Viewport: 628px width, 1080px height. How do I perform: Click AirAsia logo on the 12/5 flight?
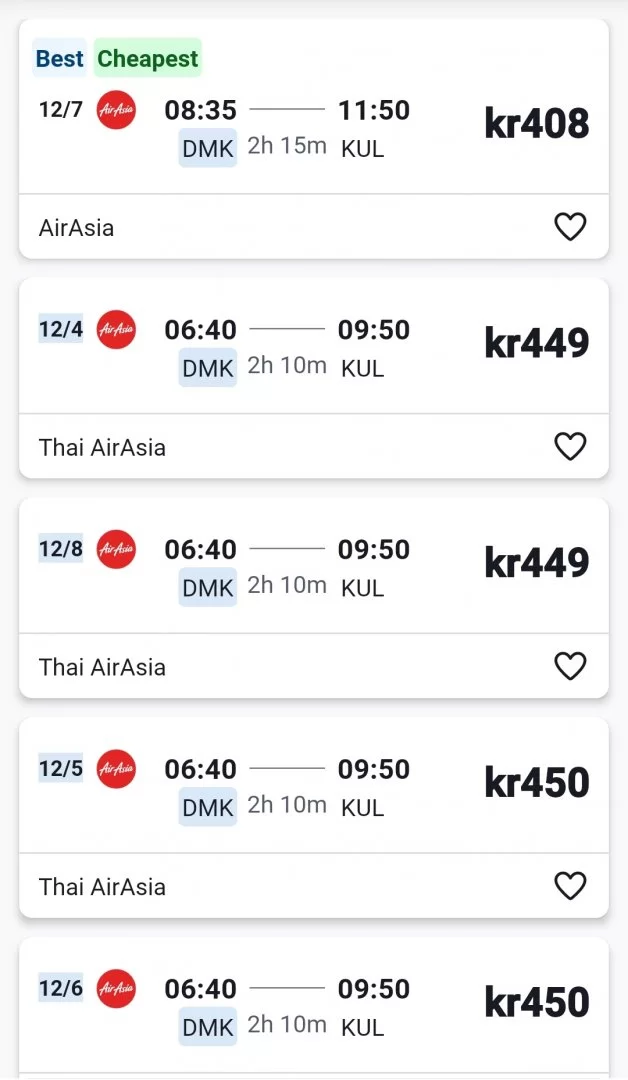coord(116,769)
